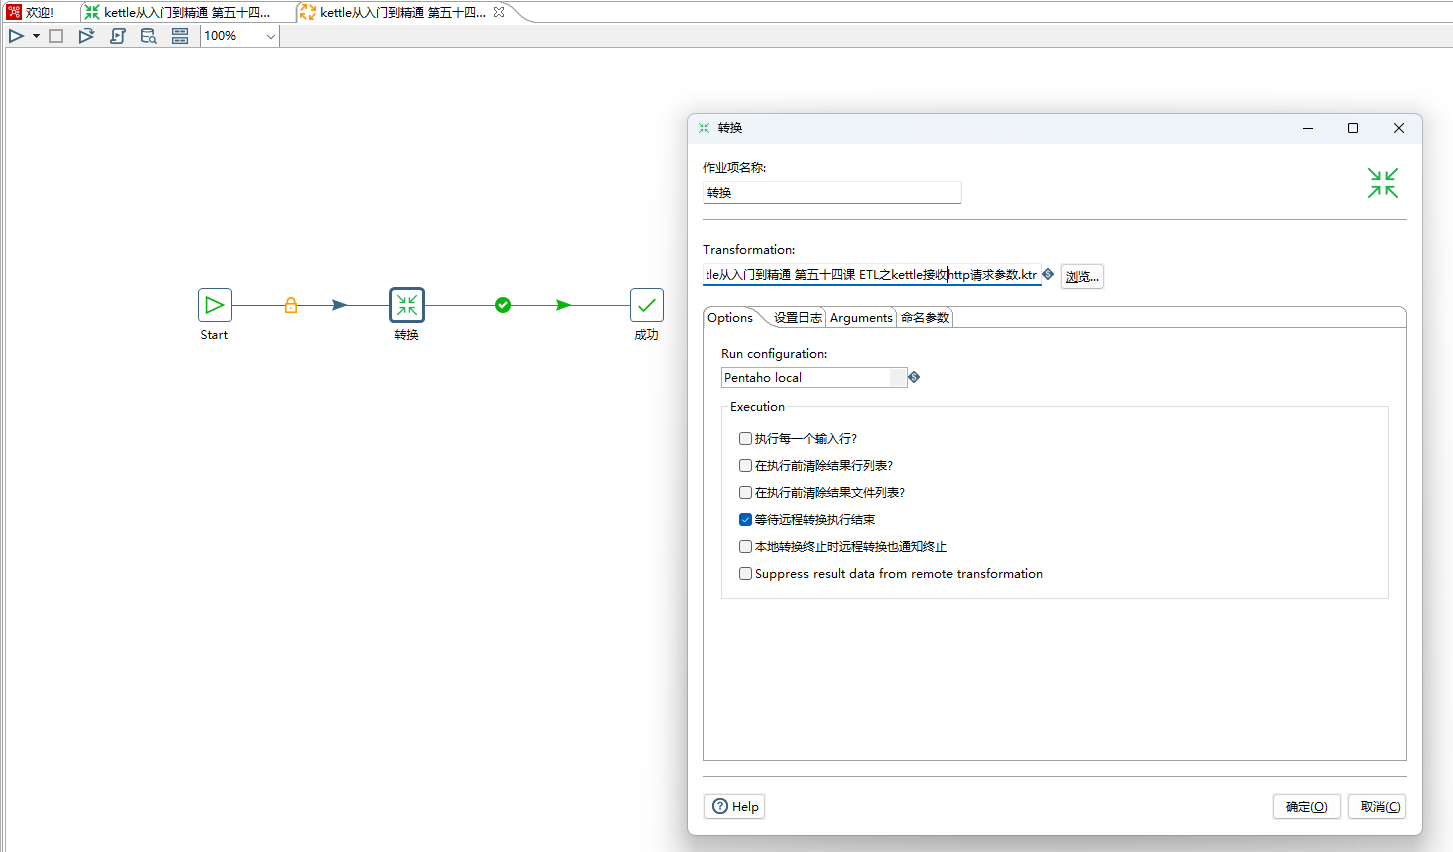The width and height of the screenshot is (1453, 852).
Task: Click the 取消(C) button
Action: click(x=1378, y=807)
